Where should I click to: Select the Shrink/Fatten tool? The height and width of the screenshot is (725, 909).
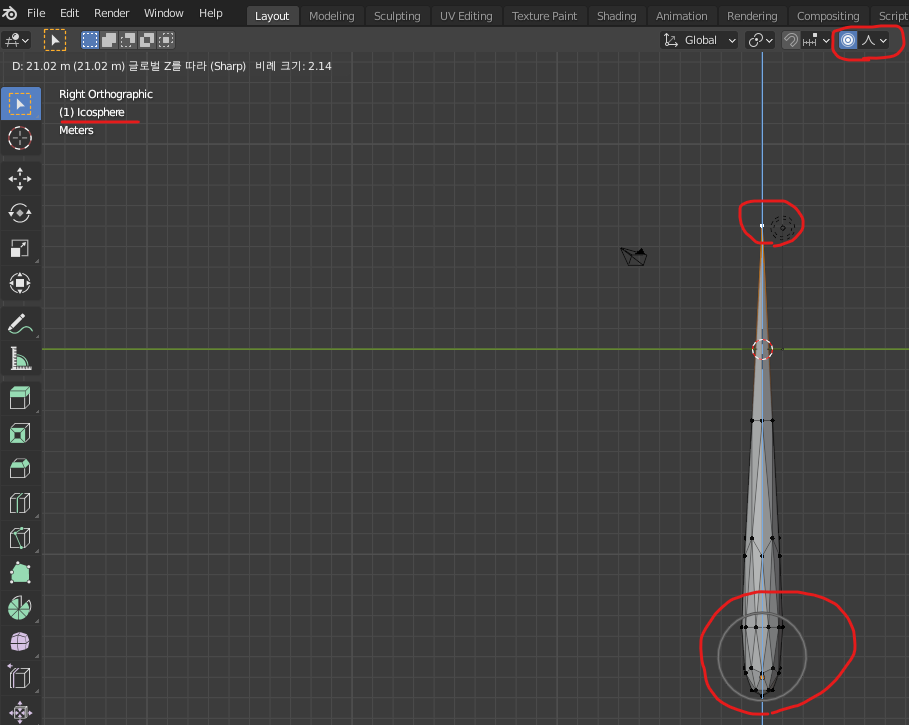coord(20,712)
